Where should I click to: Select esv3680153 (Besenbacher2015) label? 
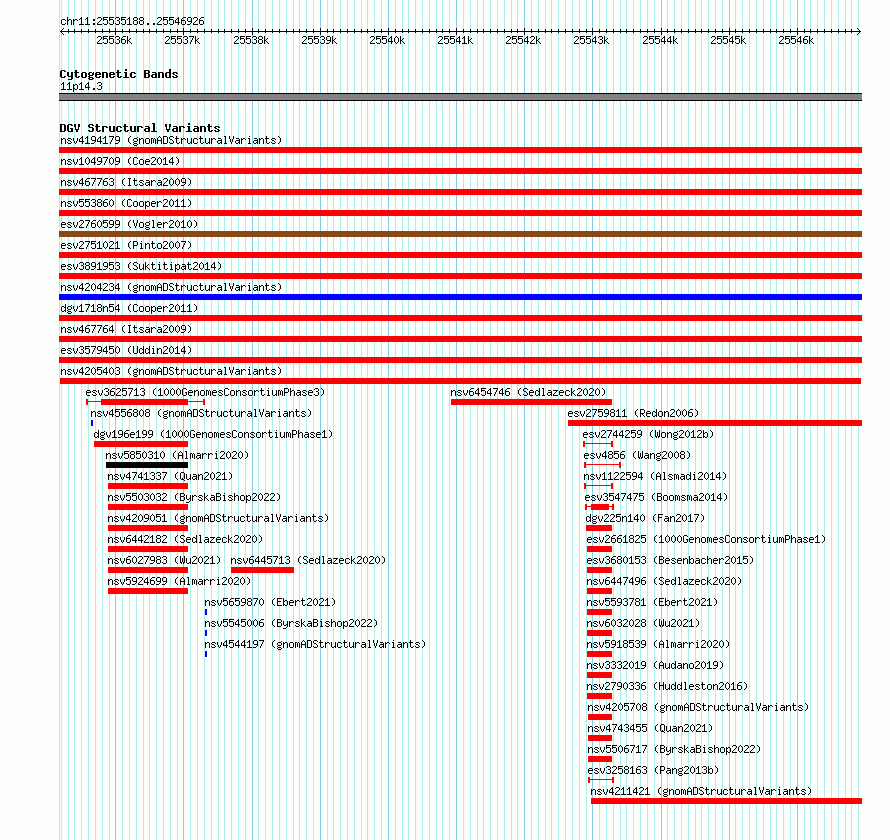[670, 560]
